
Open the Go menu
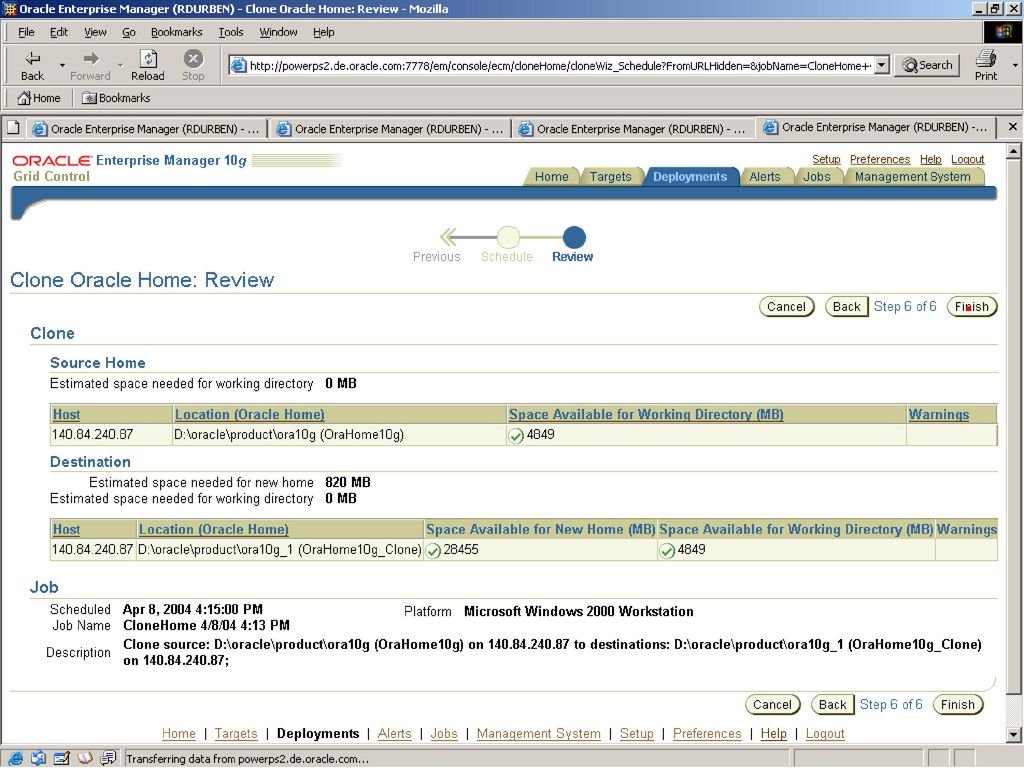tap(129, 32)
